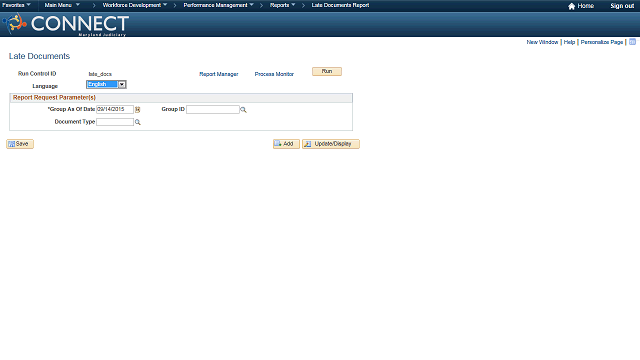640x360 pixels.
Task: Click the Update/Display button
Action: pos(331,144)
